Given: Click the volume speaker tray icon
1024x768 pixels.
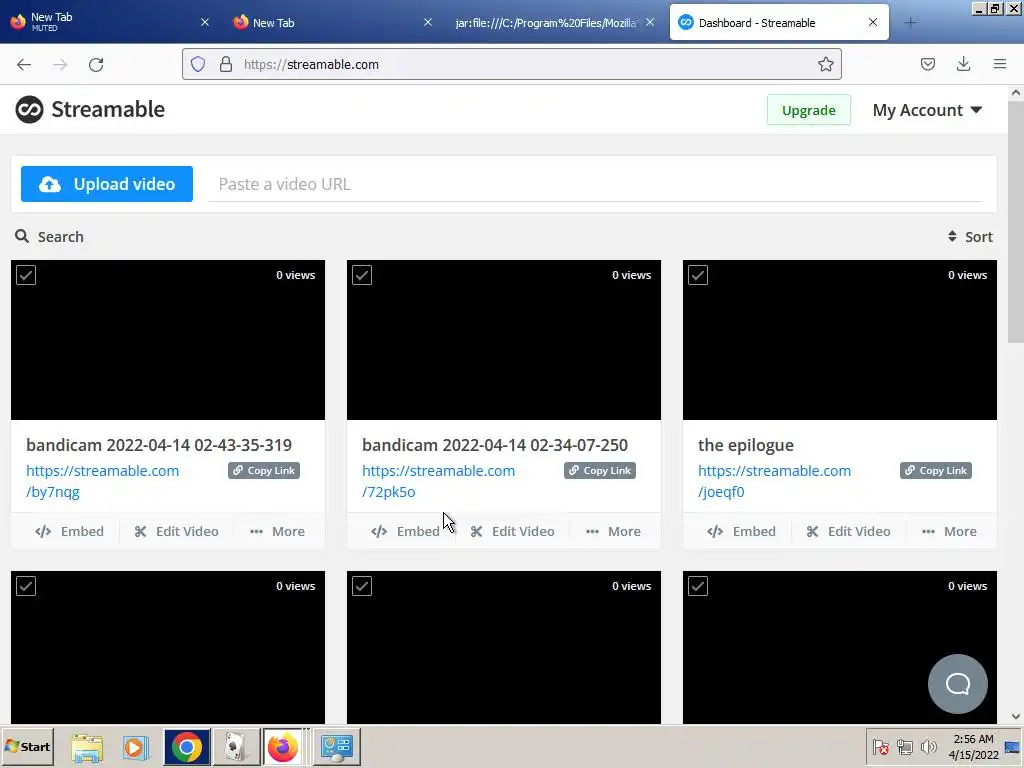Looking at the screenshot, I should tap(928, 746).
